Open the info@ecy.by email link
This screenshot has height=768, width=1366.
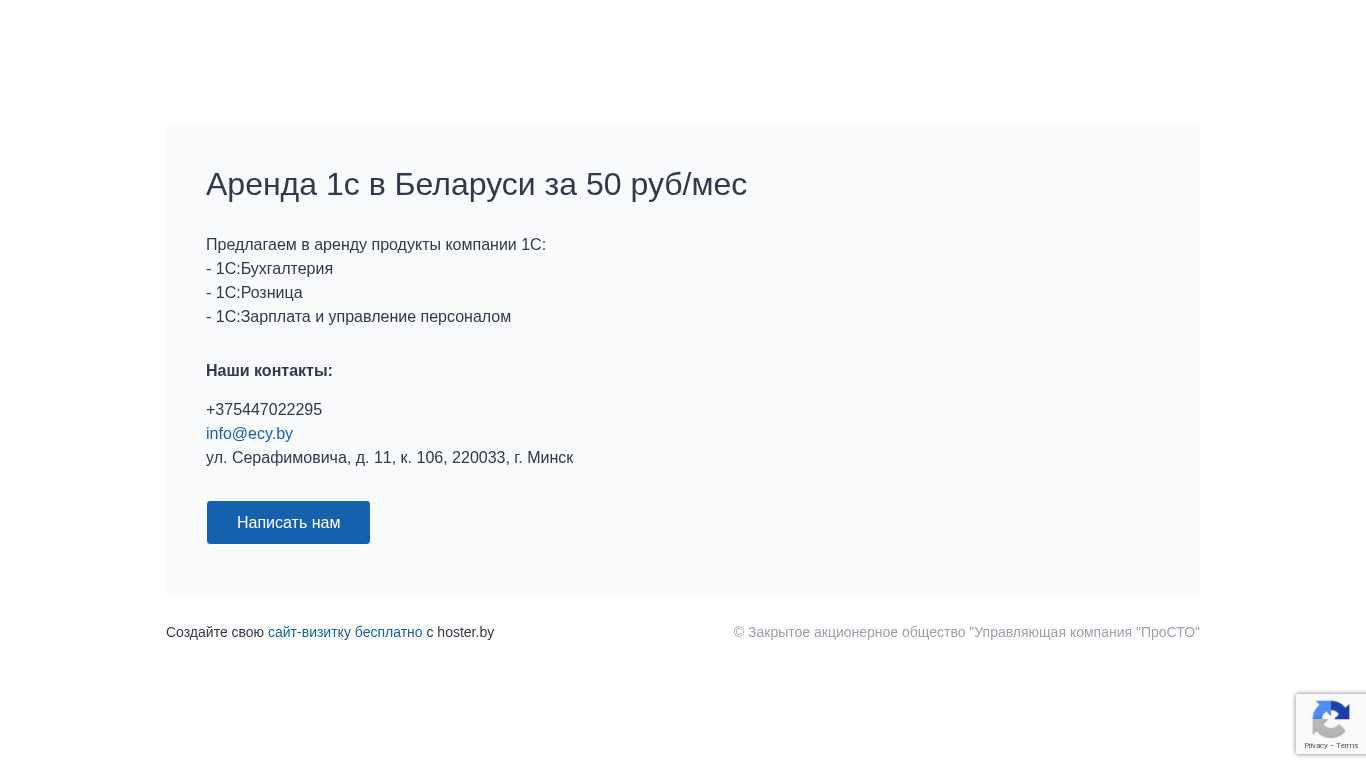[249, 434]
